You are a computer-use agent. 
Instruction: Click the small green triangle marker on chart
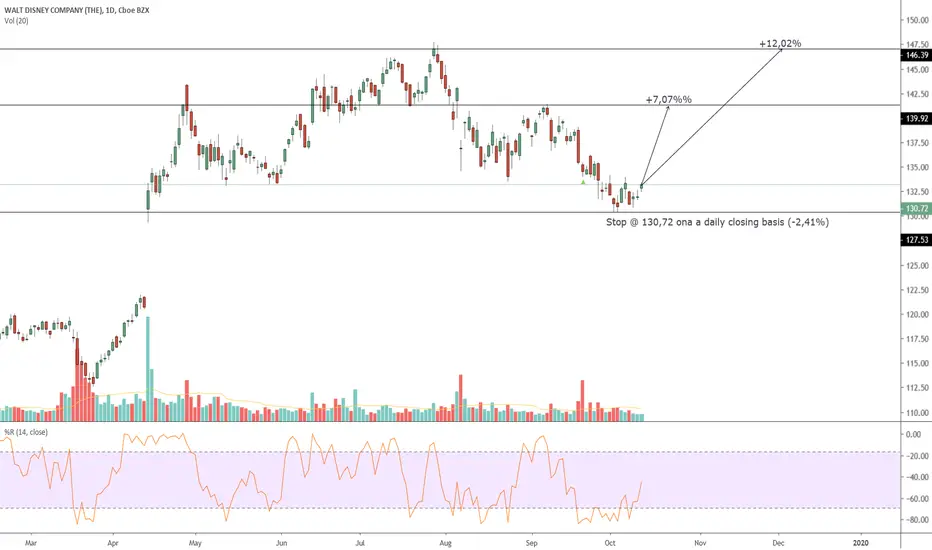click(x=583, y=181)
